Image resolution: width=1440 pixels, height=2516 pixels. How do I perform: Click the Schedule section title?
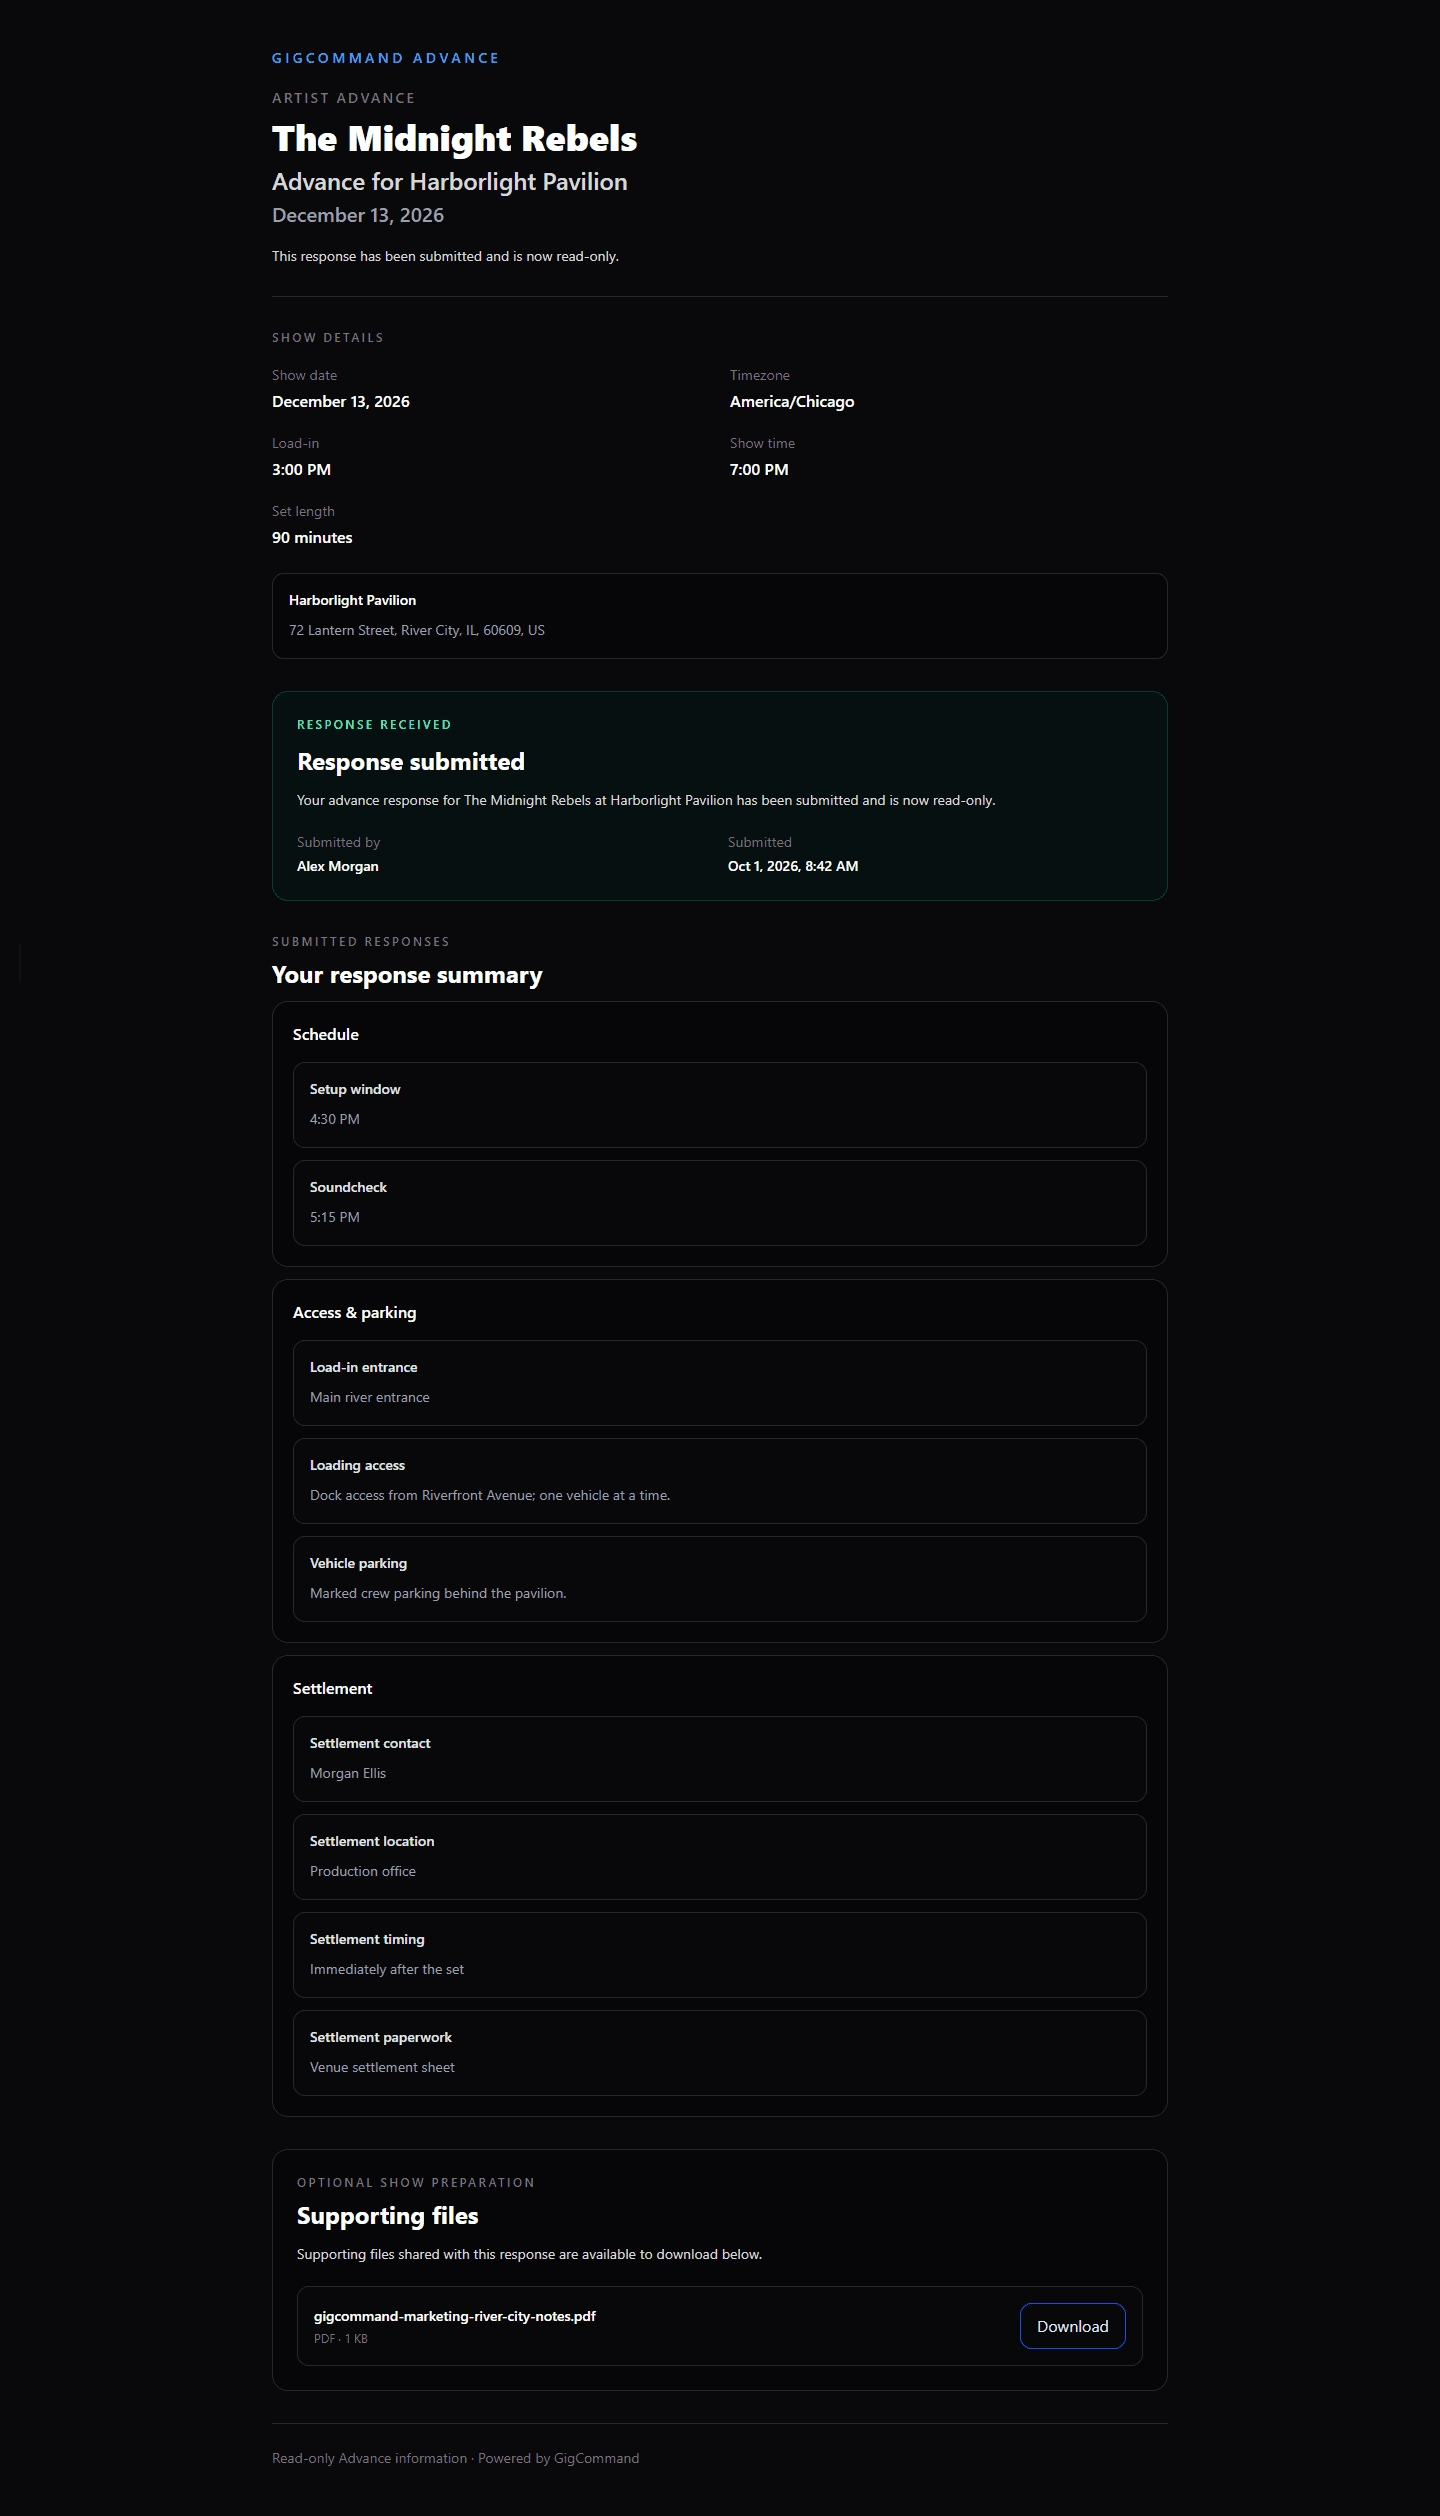325,1034
